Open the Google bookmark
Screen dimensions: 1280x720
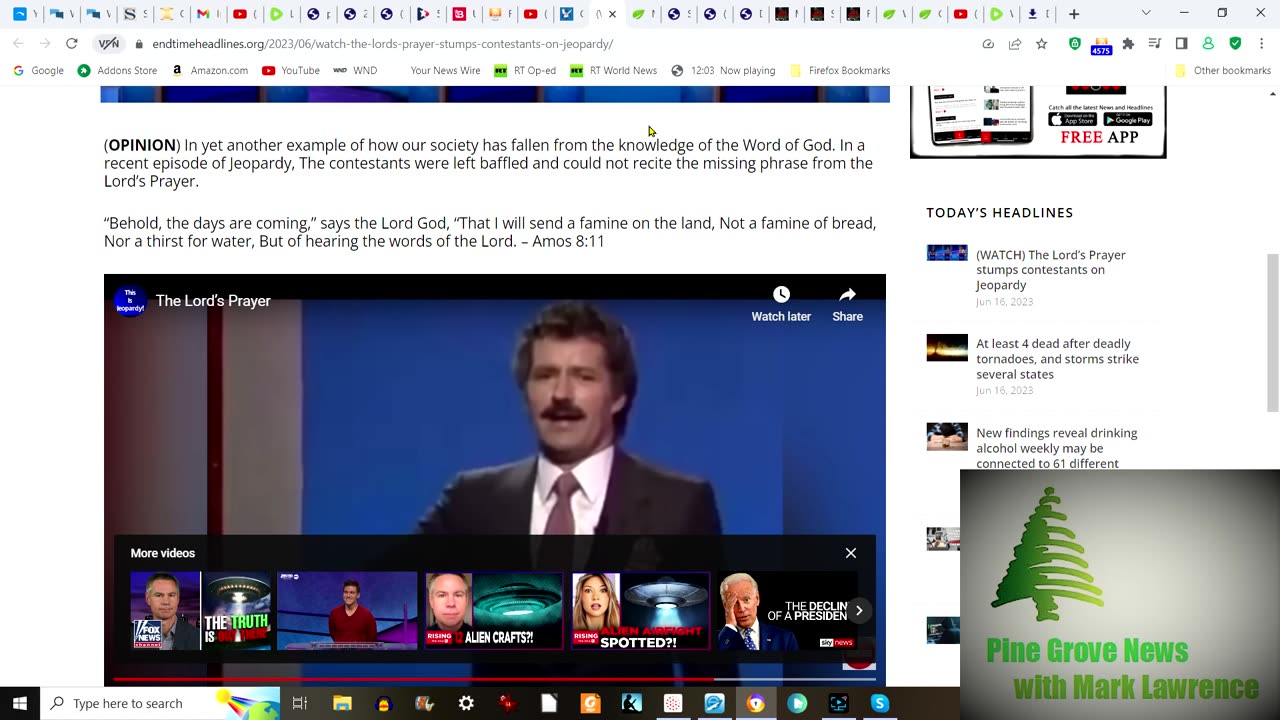coord(38,70)
